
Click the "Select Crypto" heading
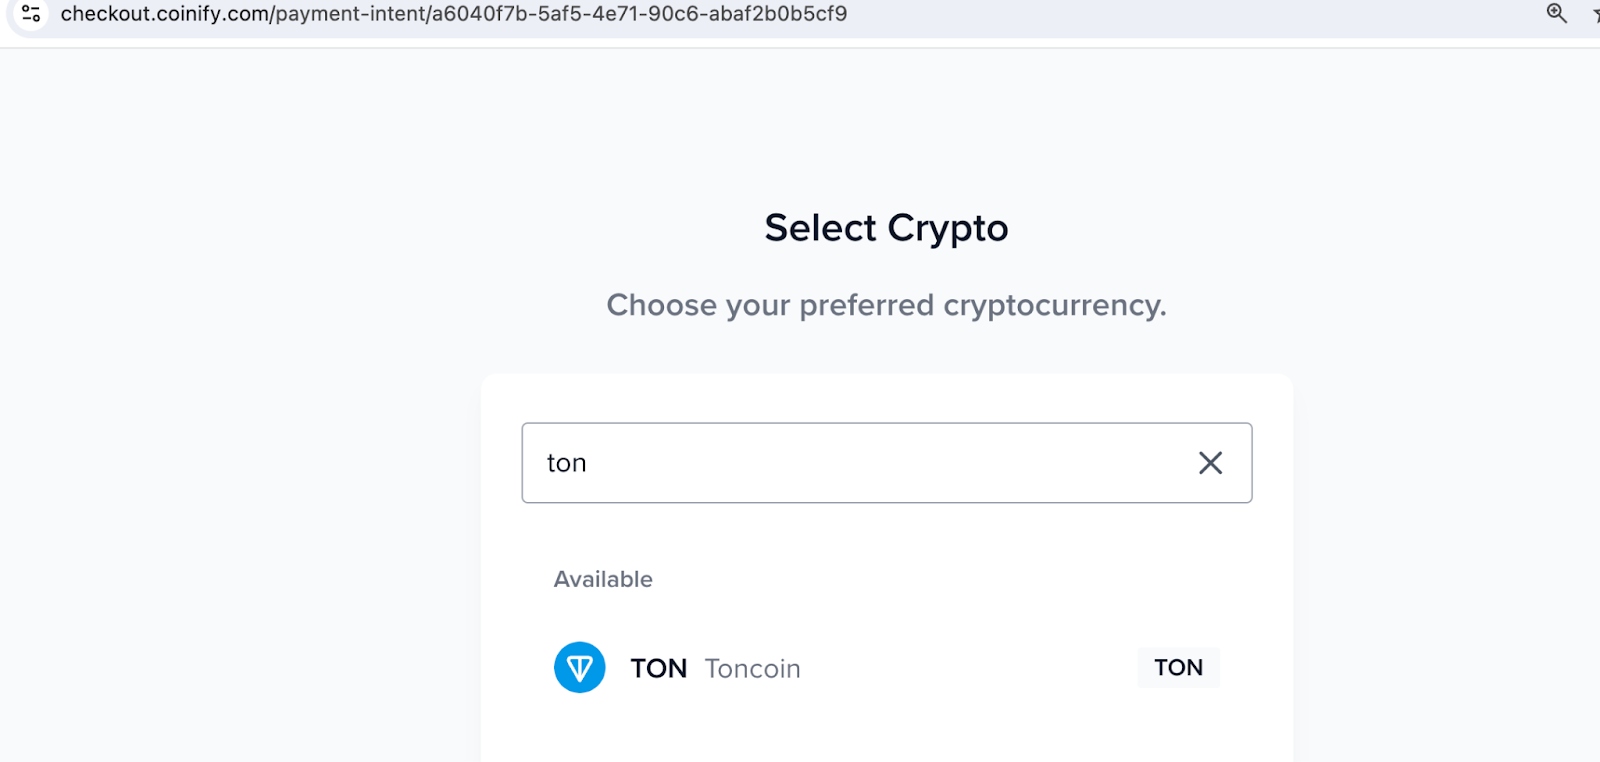pyautogui.click(x=886, y=228)
